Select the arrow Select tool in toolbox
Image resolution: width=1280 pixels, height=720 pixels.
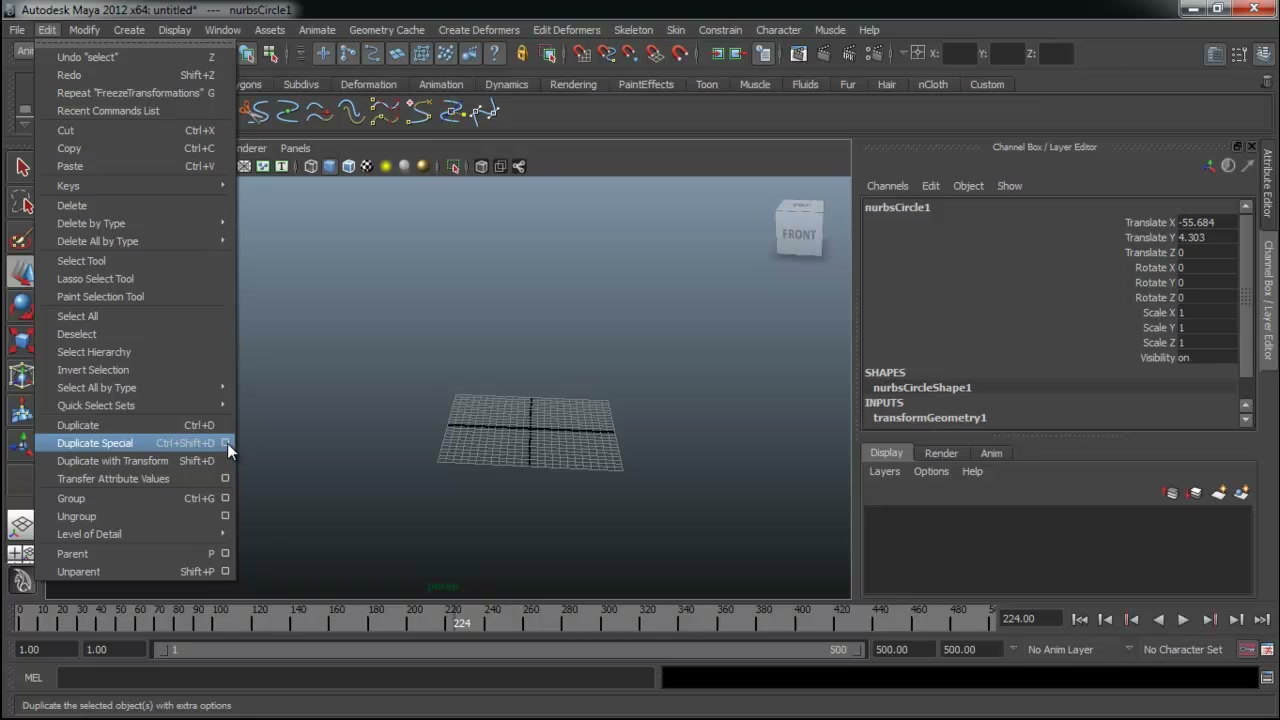pyautogui.click(x=22, y=167)
